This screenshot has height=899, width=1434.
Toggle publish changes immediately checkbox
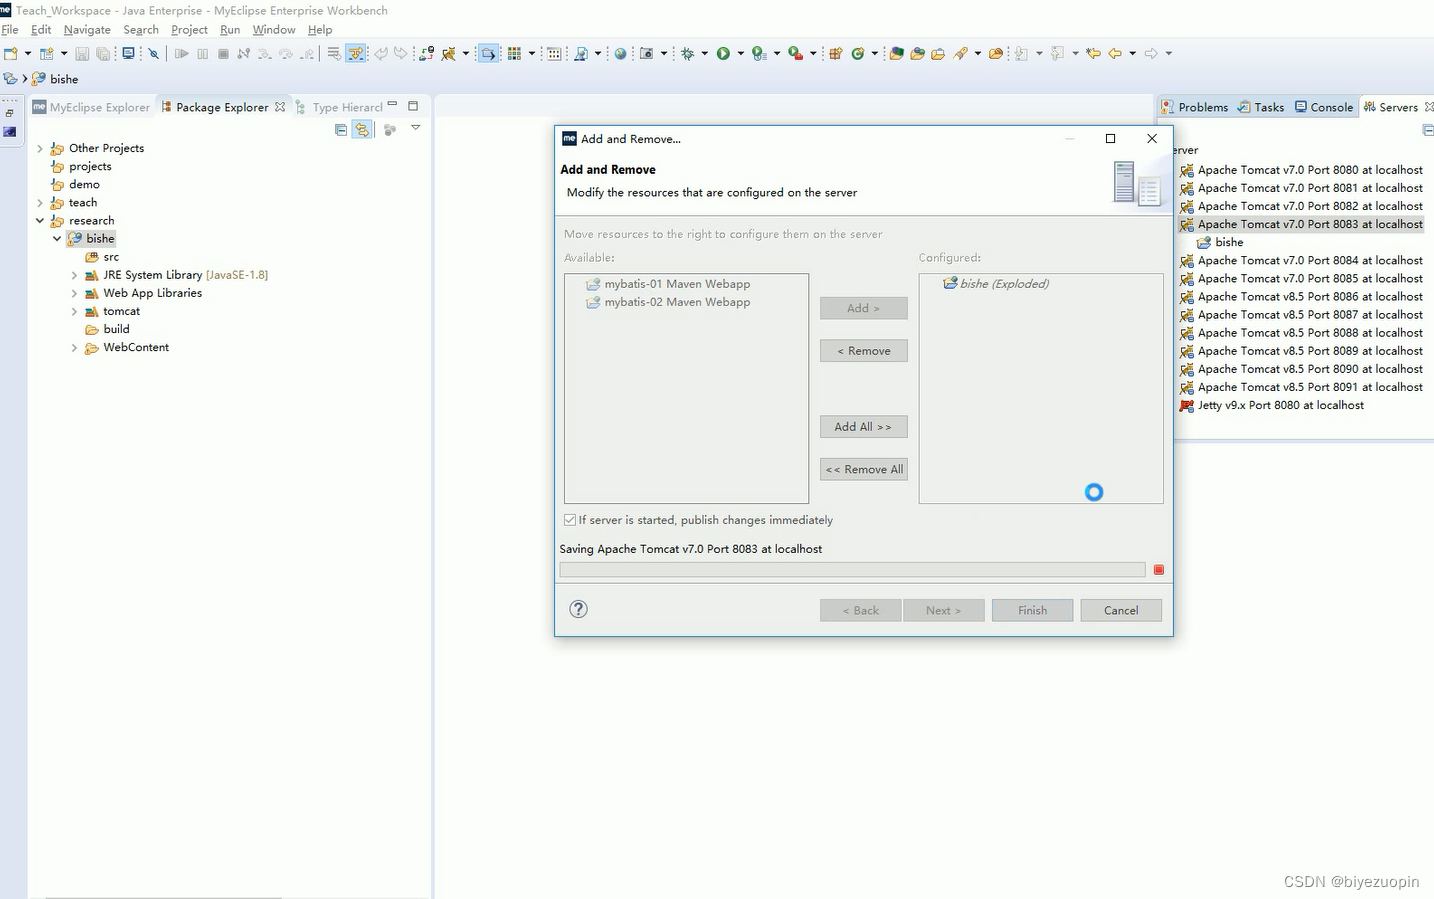point(570,520)
